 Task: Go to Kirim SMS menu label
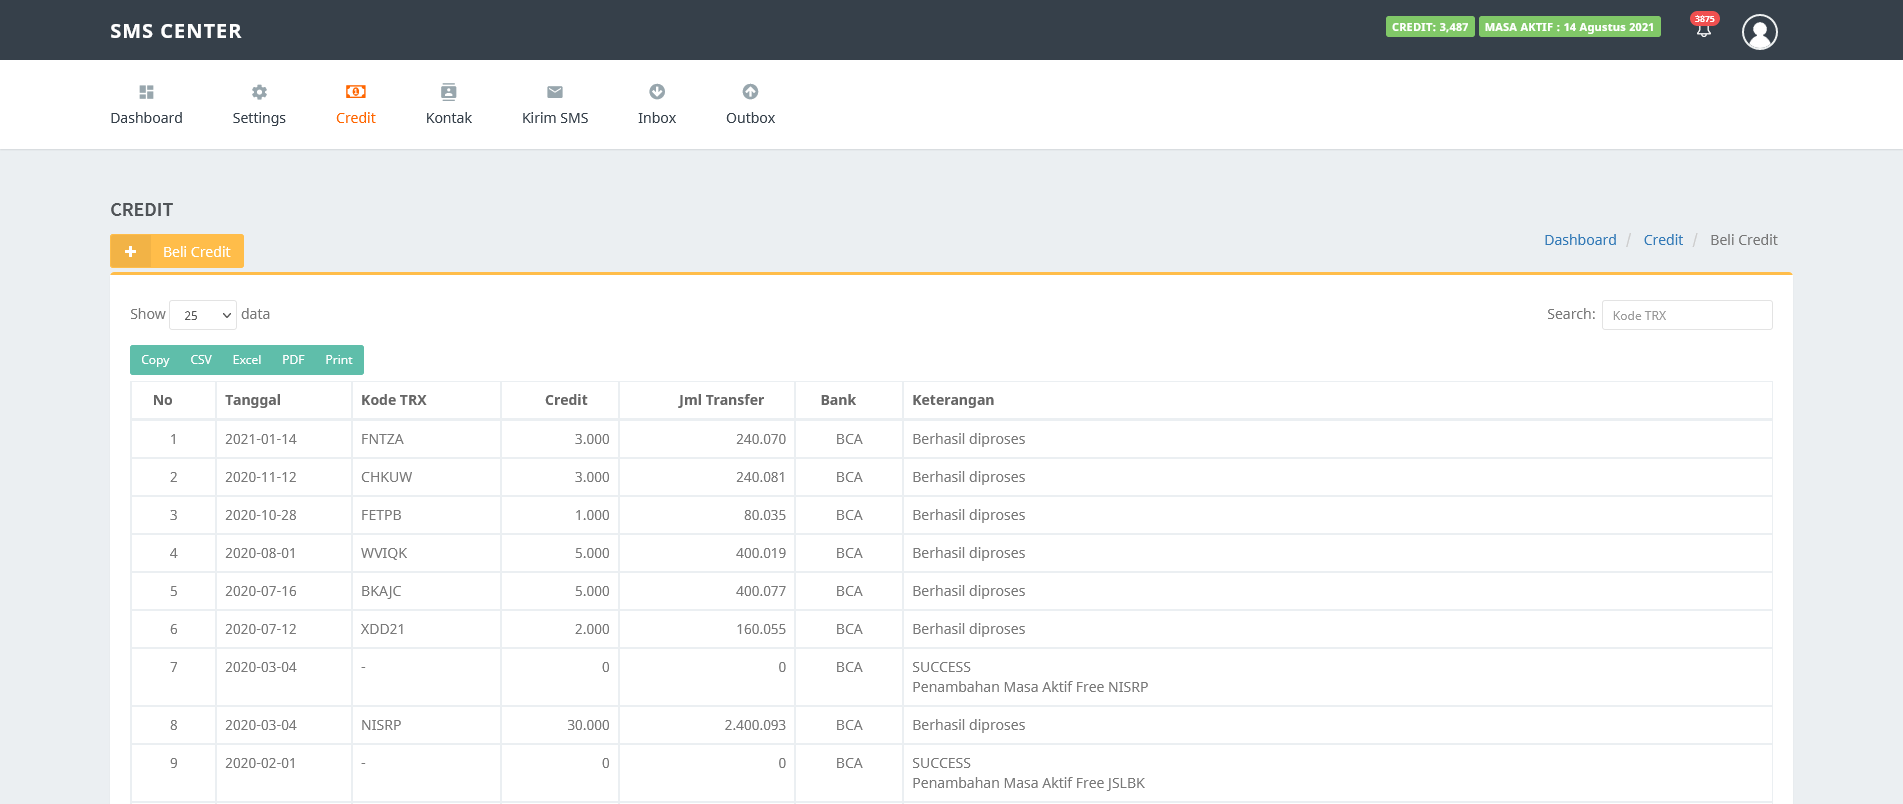point(555,118)
